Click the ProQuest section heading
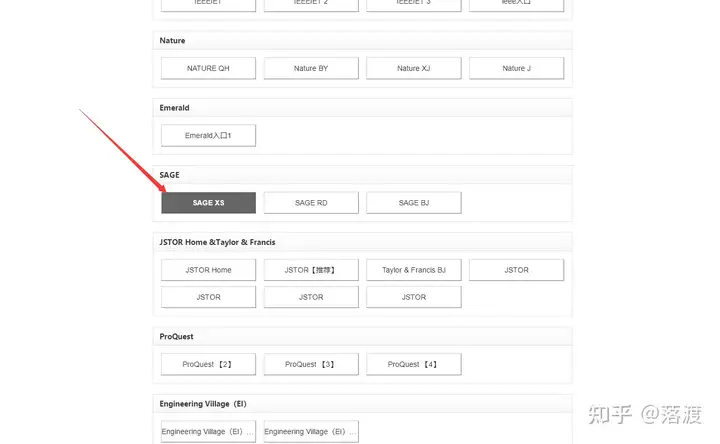 point(176,337)
